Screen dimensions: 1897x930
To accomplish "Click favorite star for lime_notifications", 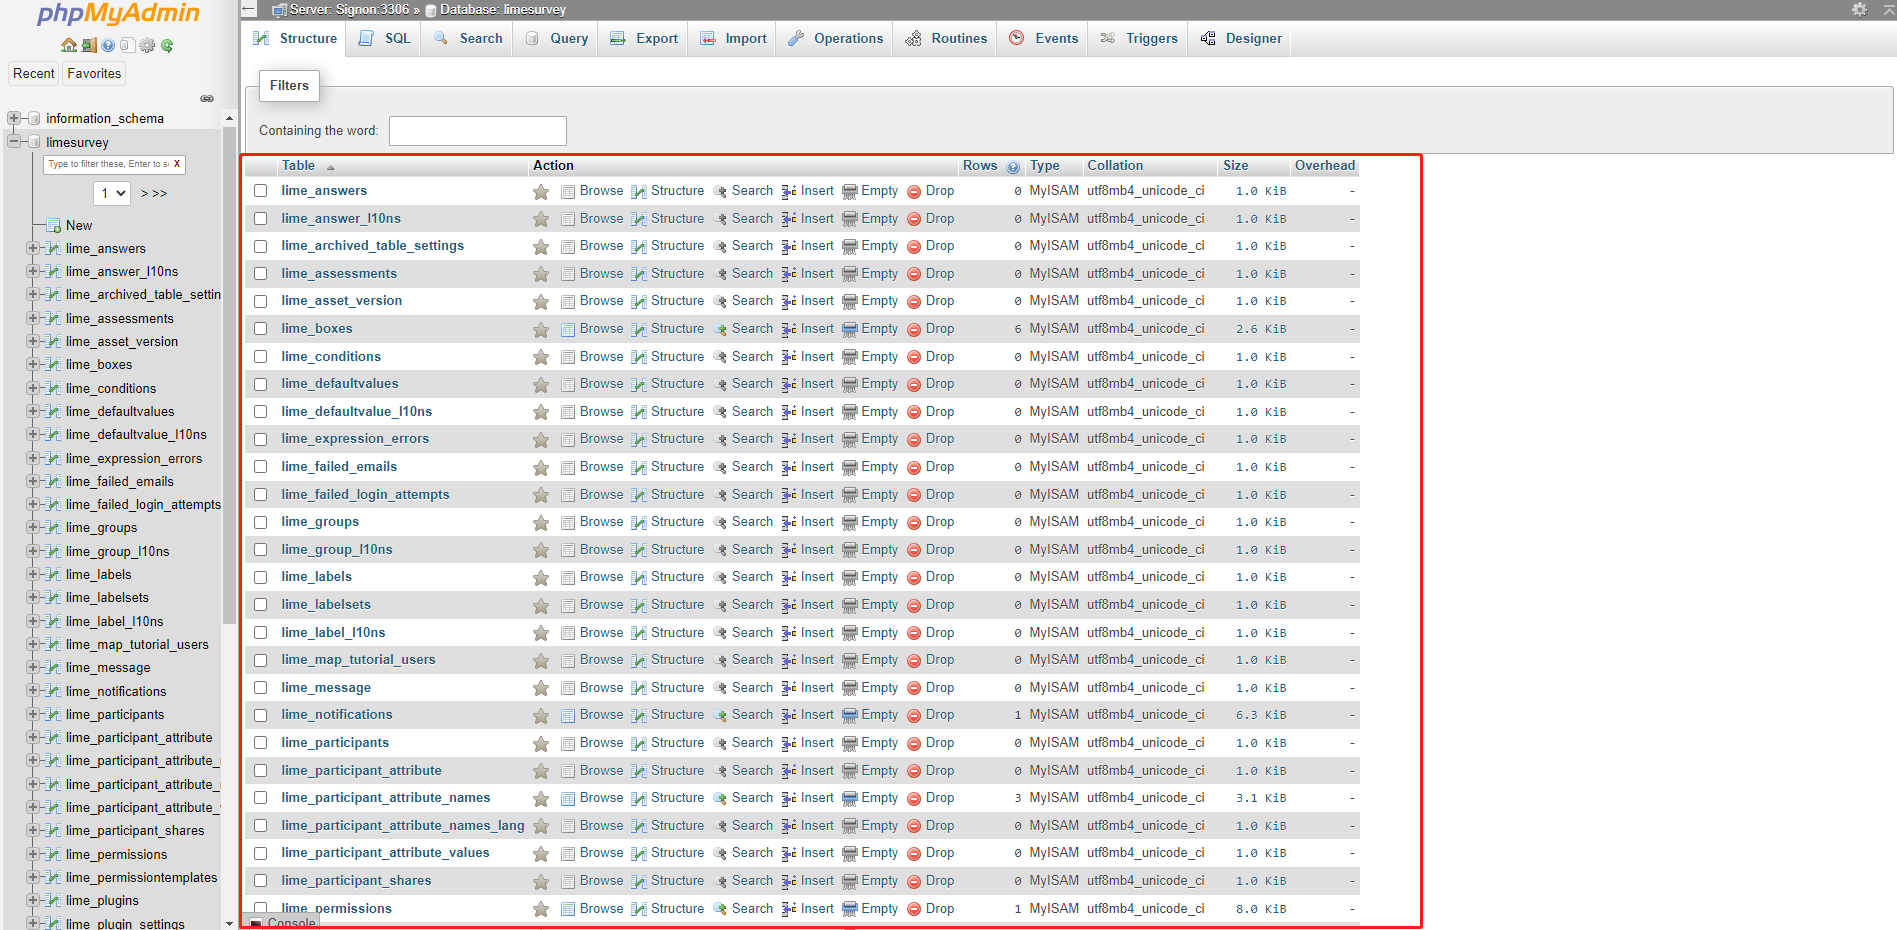I will [x=541, y=715].
